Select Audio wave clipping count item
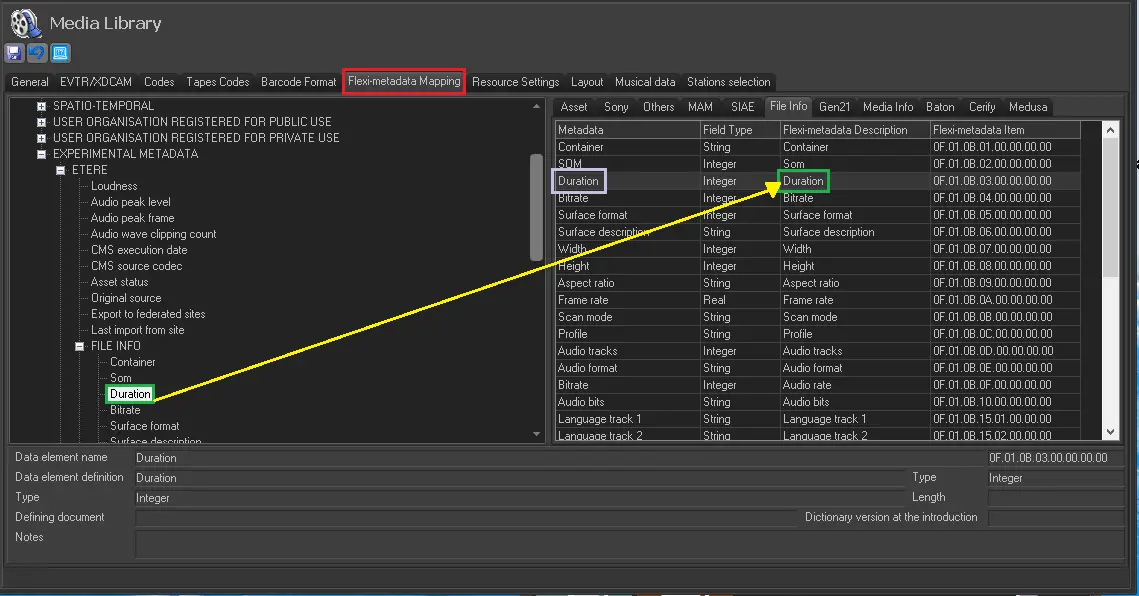The image size is (1139, 596). 153,234
